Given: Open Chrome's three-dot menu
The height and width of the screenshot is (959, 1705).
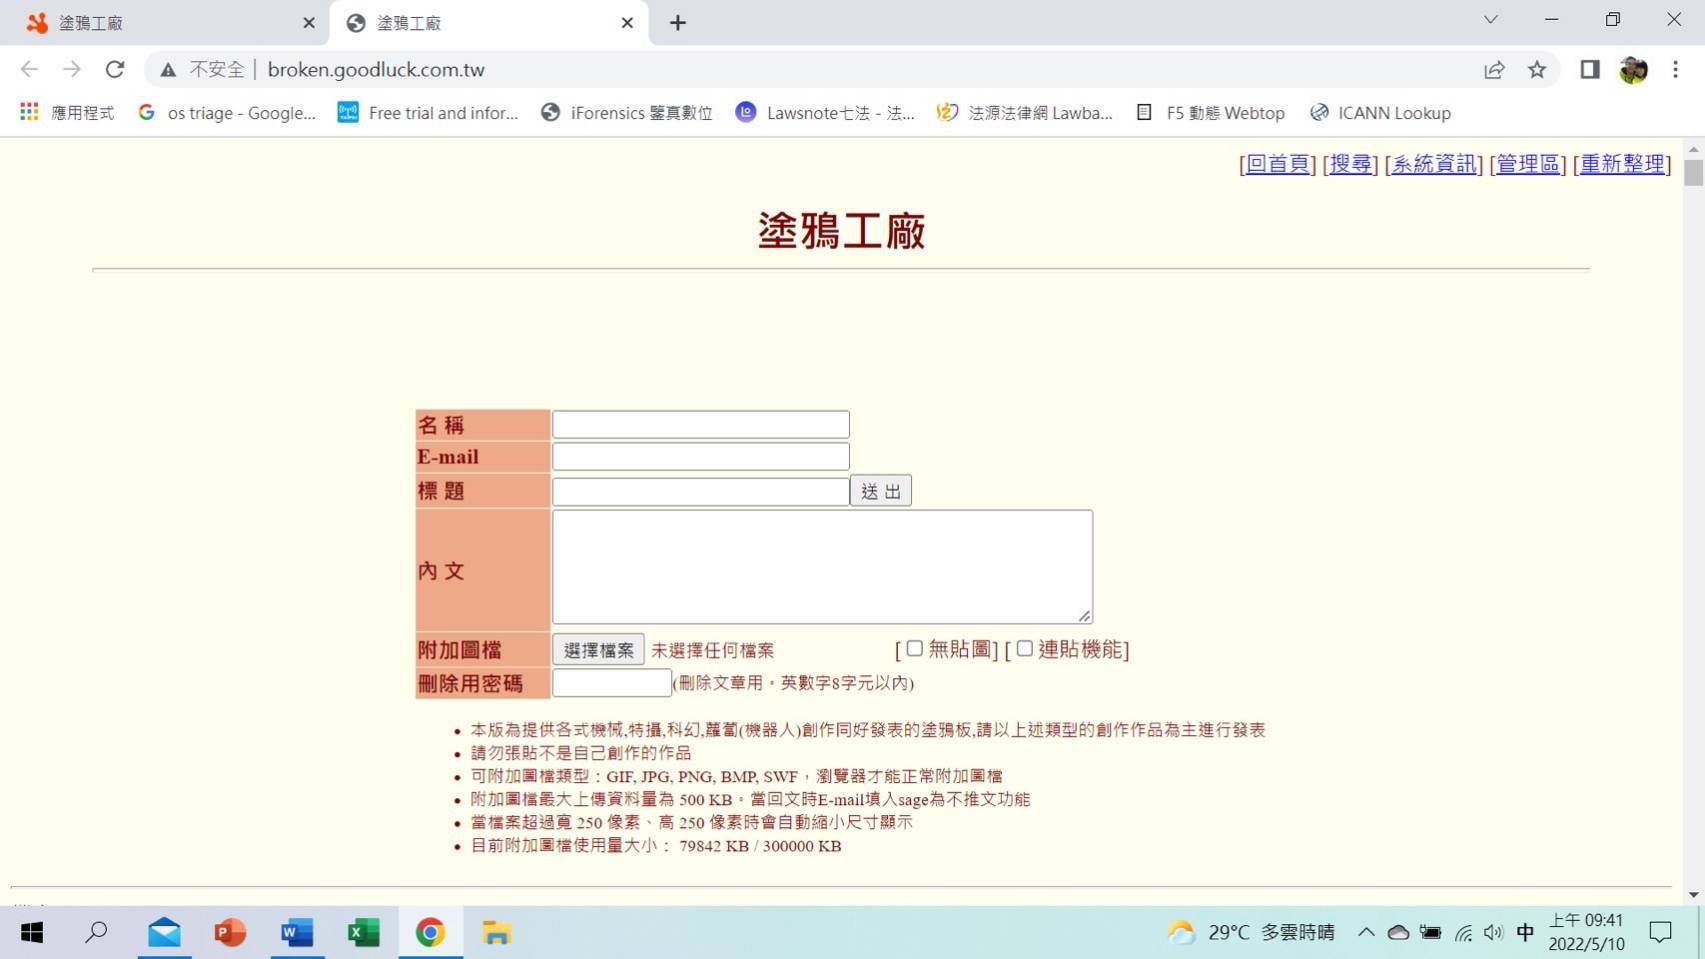Looking at the screenshot, I should (1675, 69).
